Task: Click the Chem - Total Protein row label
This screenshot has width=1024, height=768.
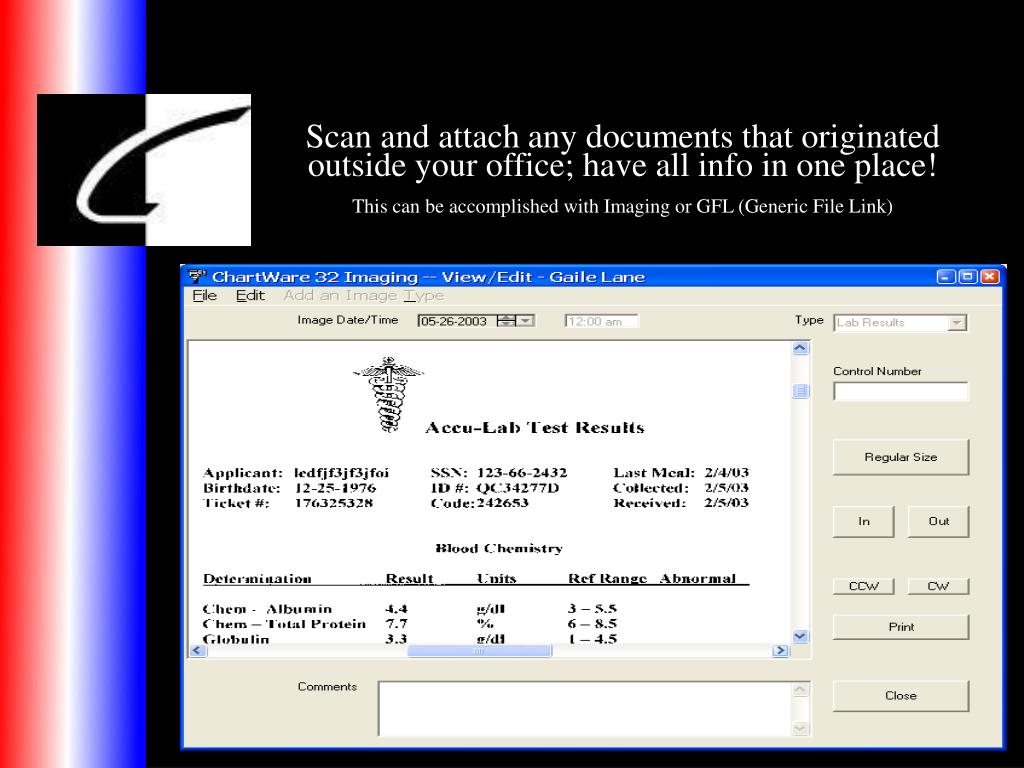Action: tap(284, 624)
